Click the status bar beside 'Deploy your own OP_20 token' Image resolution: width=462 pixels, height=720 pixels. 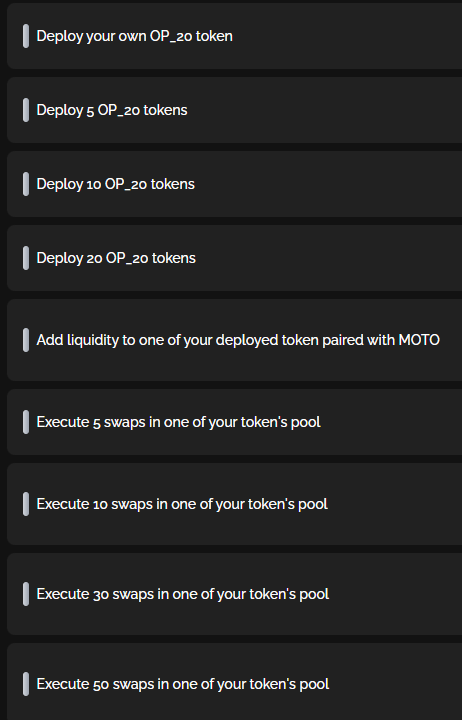tap(26, 36)
